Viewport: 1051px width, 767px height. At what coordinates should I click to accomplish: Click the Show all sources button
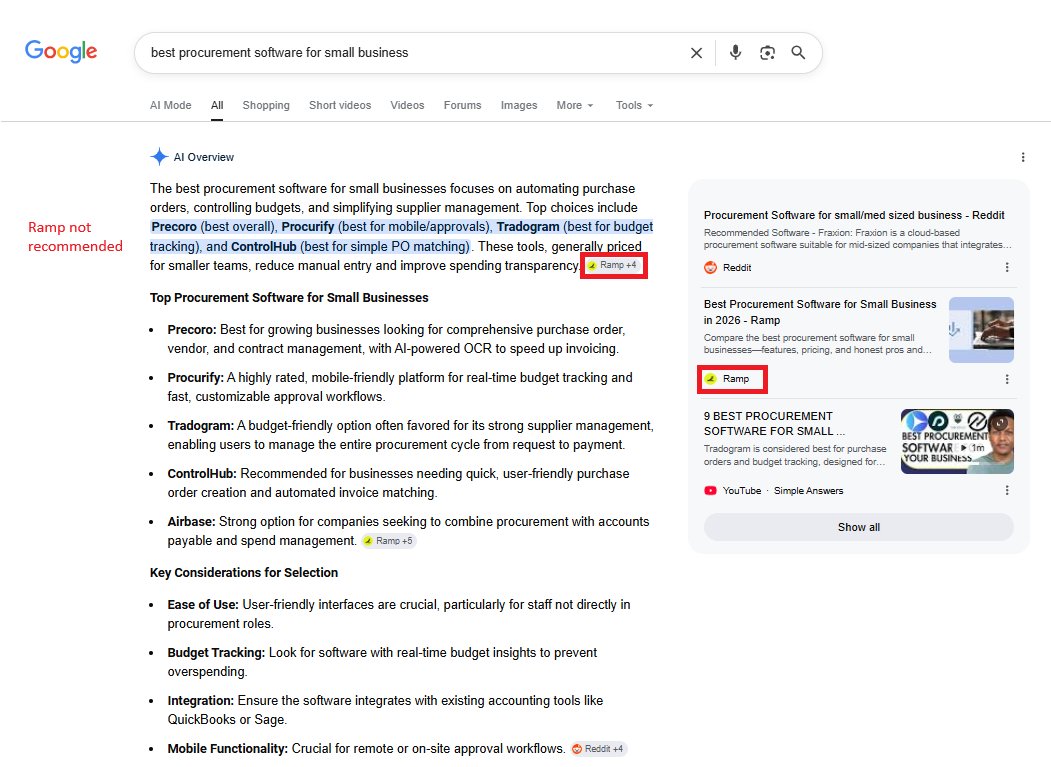[859, 527]
